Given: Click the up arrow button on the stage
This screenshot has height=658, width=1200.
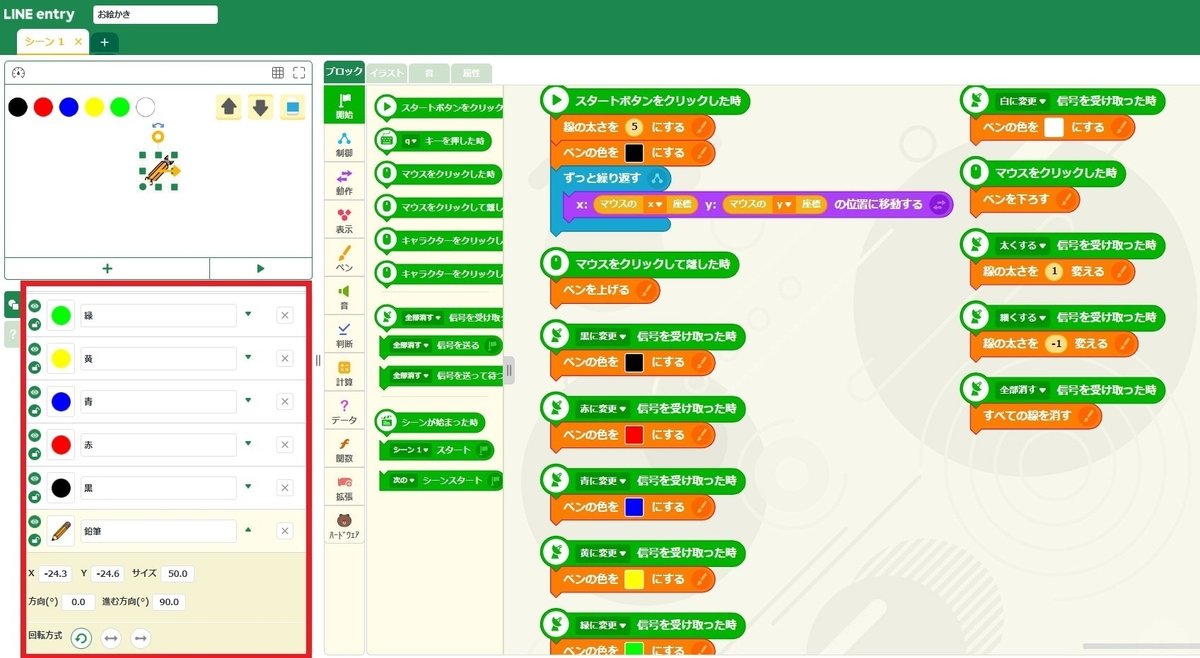Looking at the screenshot, I should point(229,107).
